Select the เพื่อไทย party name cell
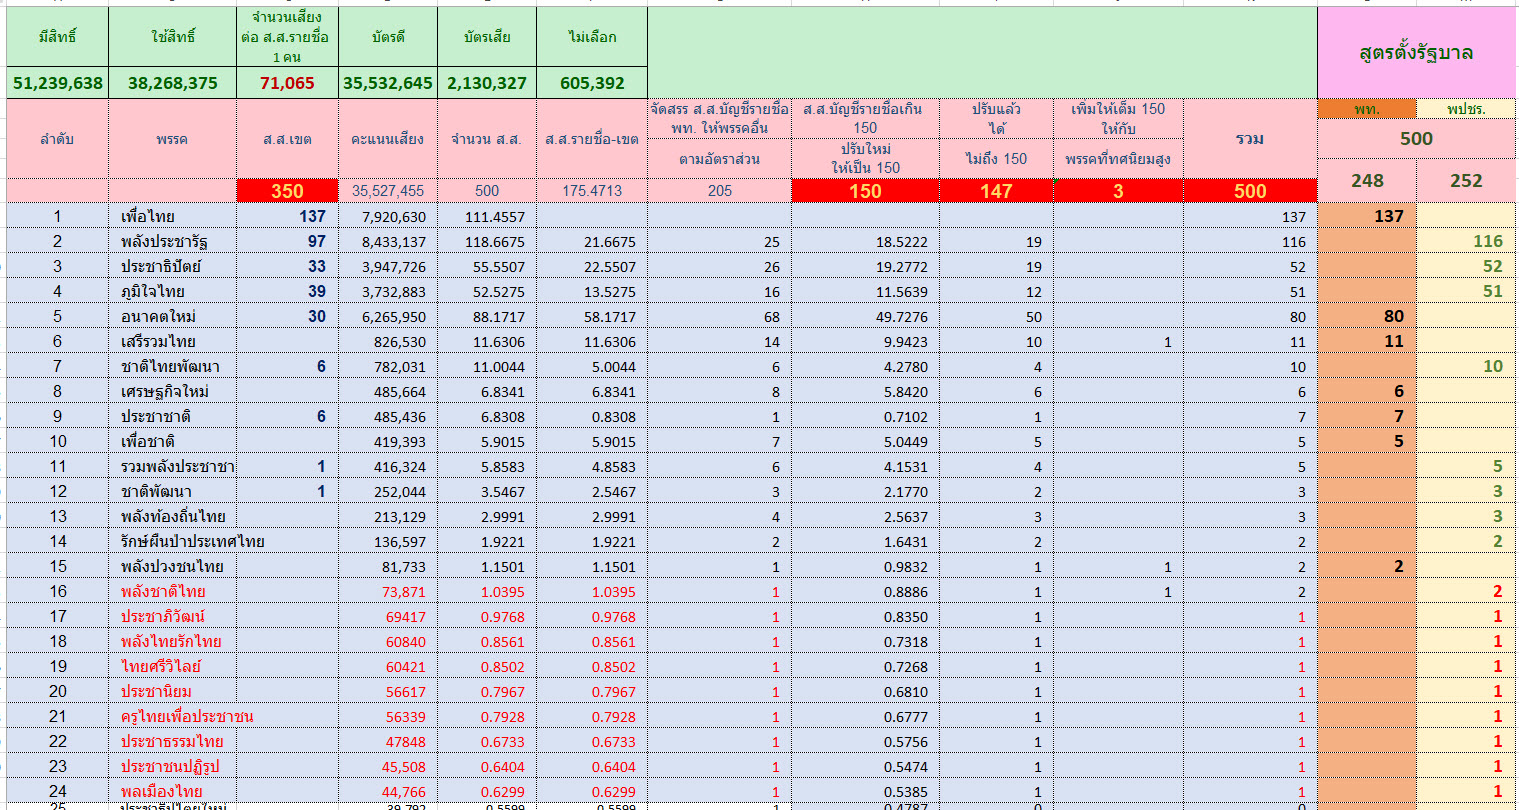Viewport: 1519px width, 810px height. (x=172, y=216)
